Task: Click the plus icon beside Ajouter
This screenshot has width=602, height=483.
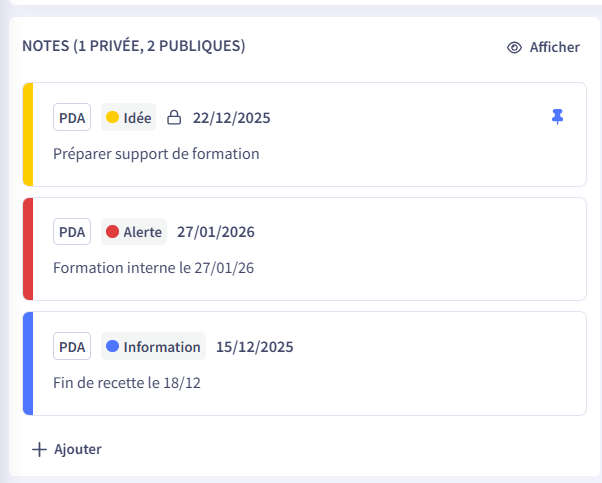Action: [40, 449]
